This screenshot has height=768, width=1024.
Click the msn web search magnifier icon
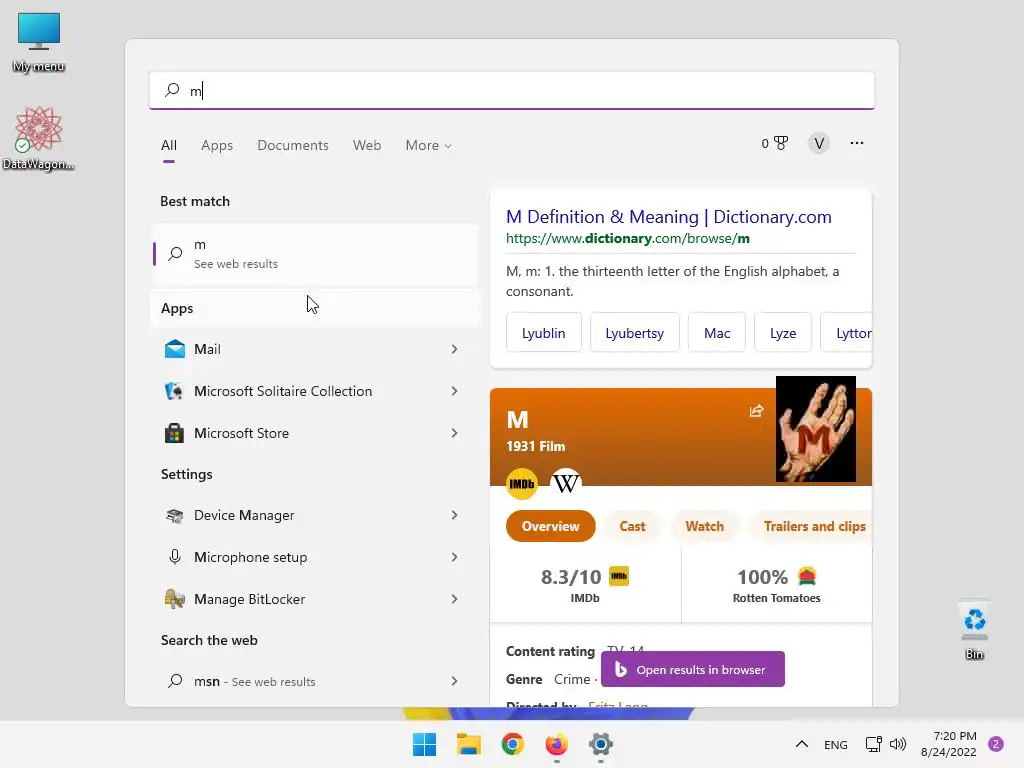click(x=174, y=681)
